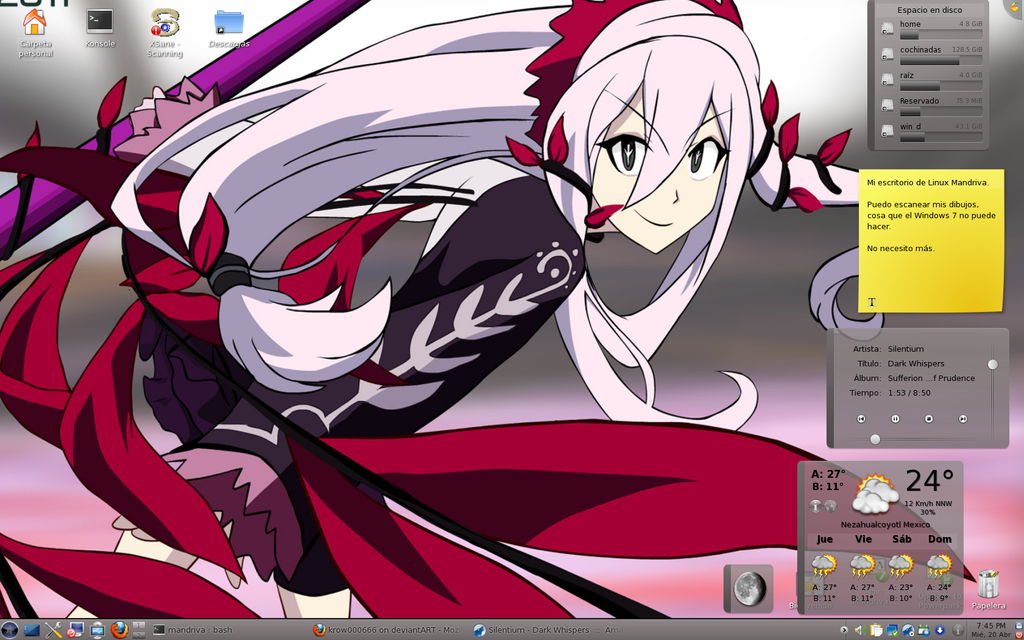This screenshot has width=1024, height=640.
Task: Click the moon phase widget
Action: pyautogui.click(x=749, y=588)
